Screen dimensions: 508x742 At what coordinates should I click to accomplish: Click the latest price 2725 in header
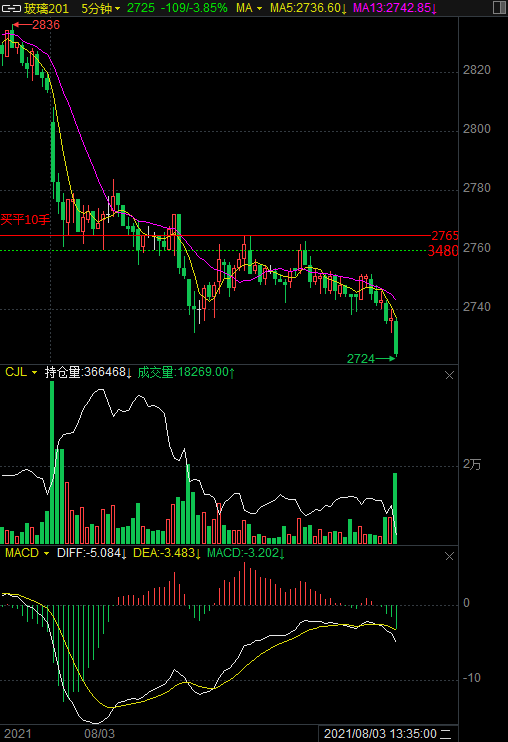coord(140,8)
